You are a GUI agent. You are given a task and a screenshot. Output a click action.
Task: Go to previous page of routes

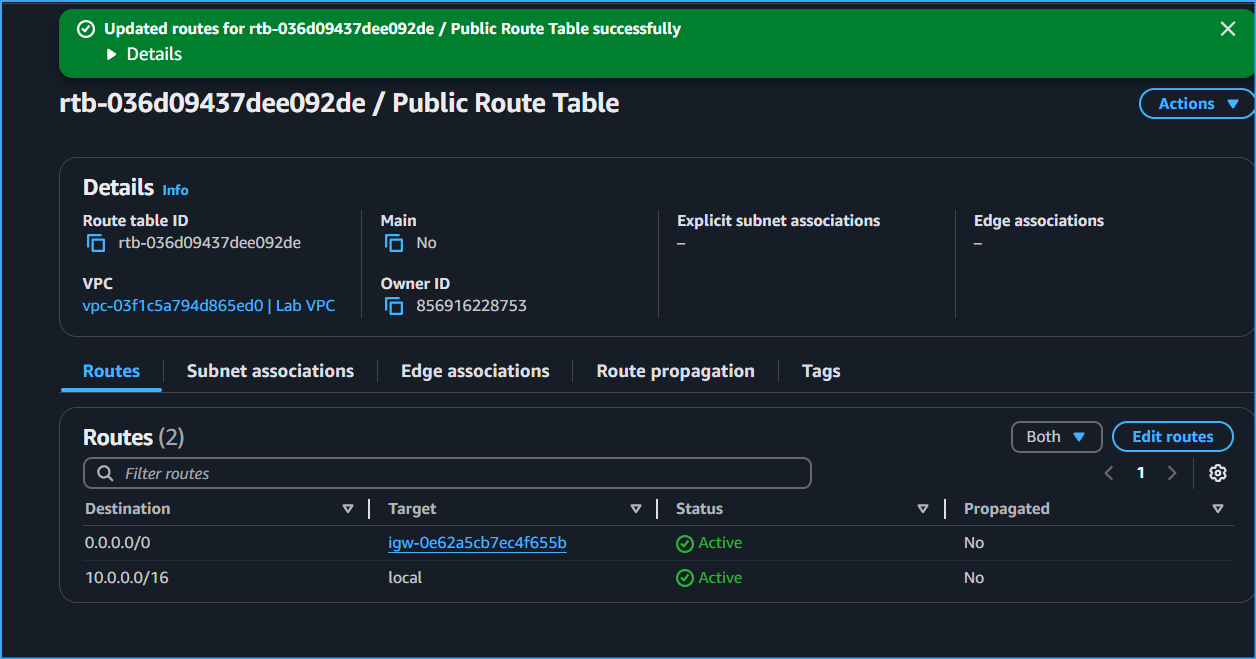(1108, 472)
